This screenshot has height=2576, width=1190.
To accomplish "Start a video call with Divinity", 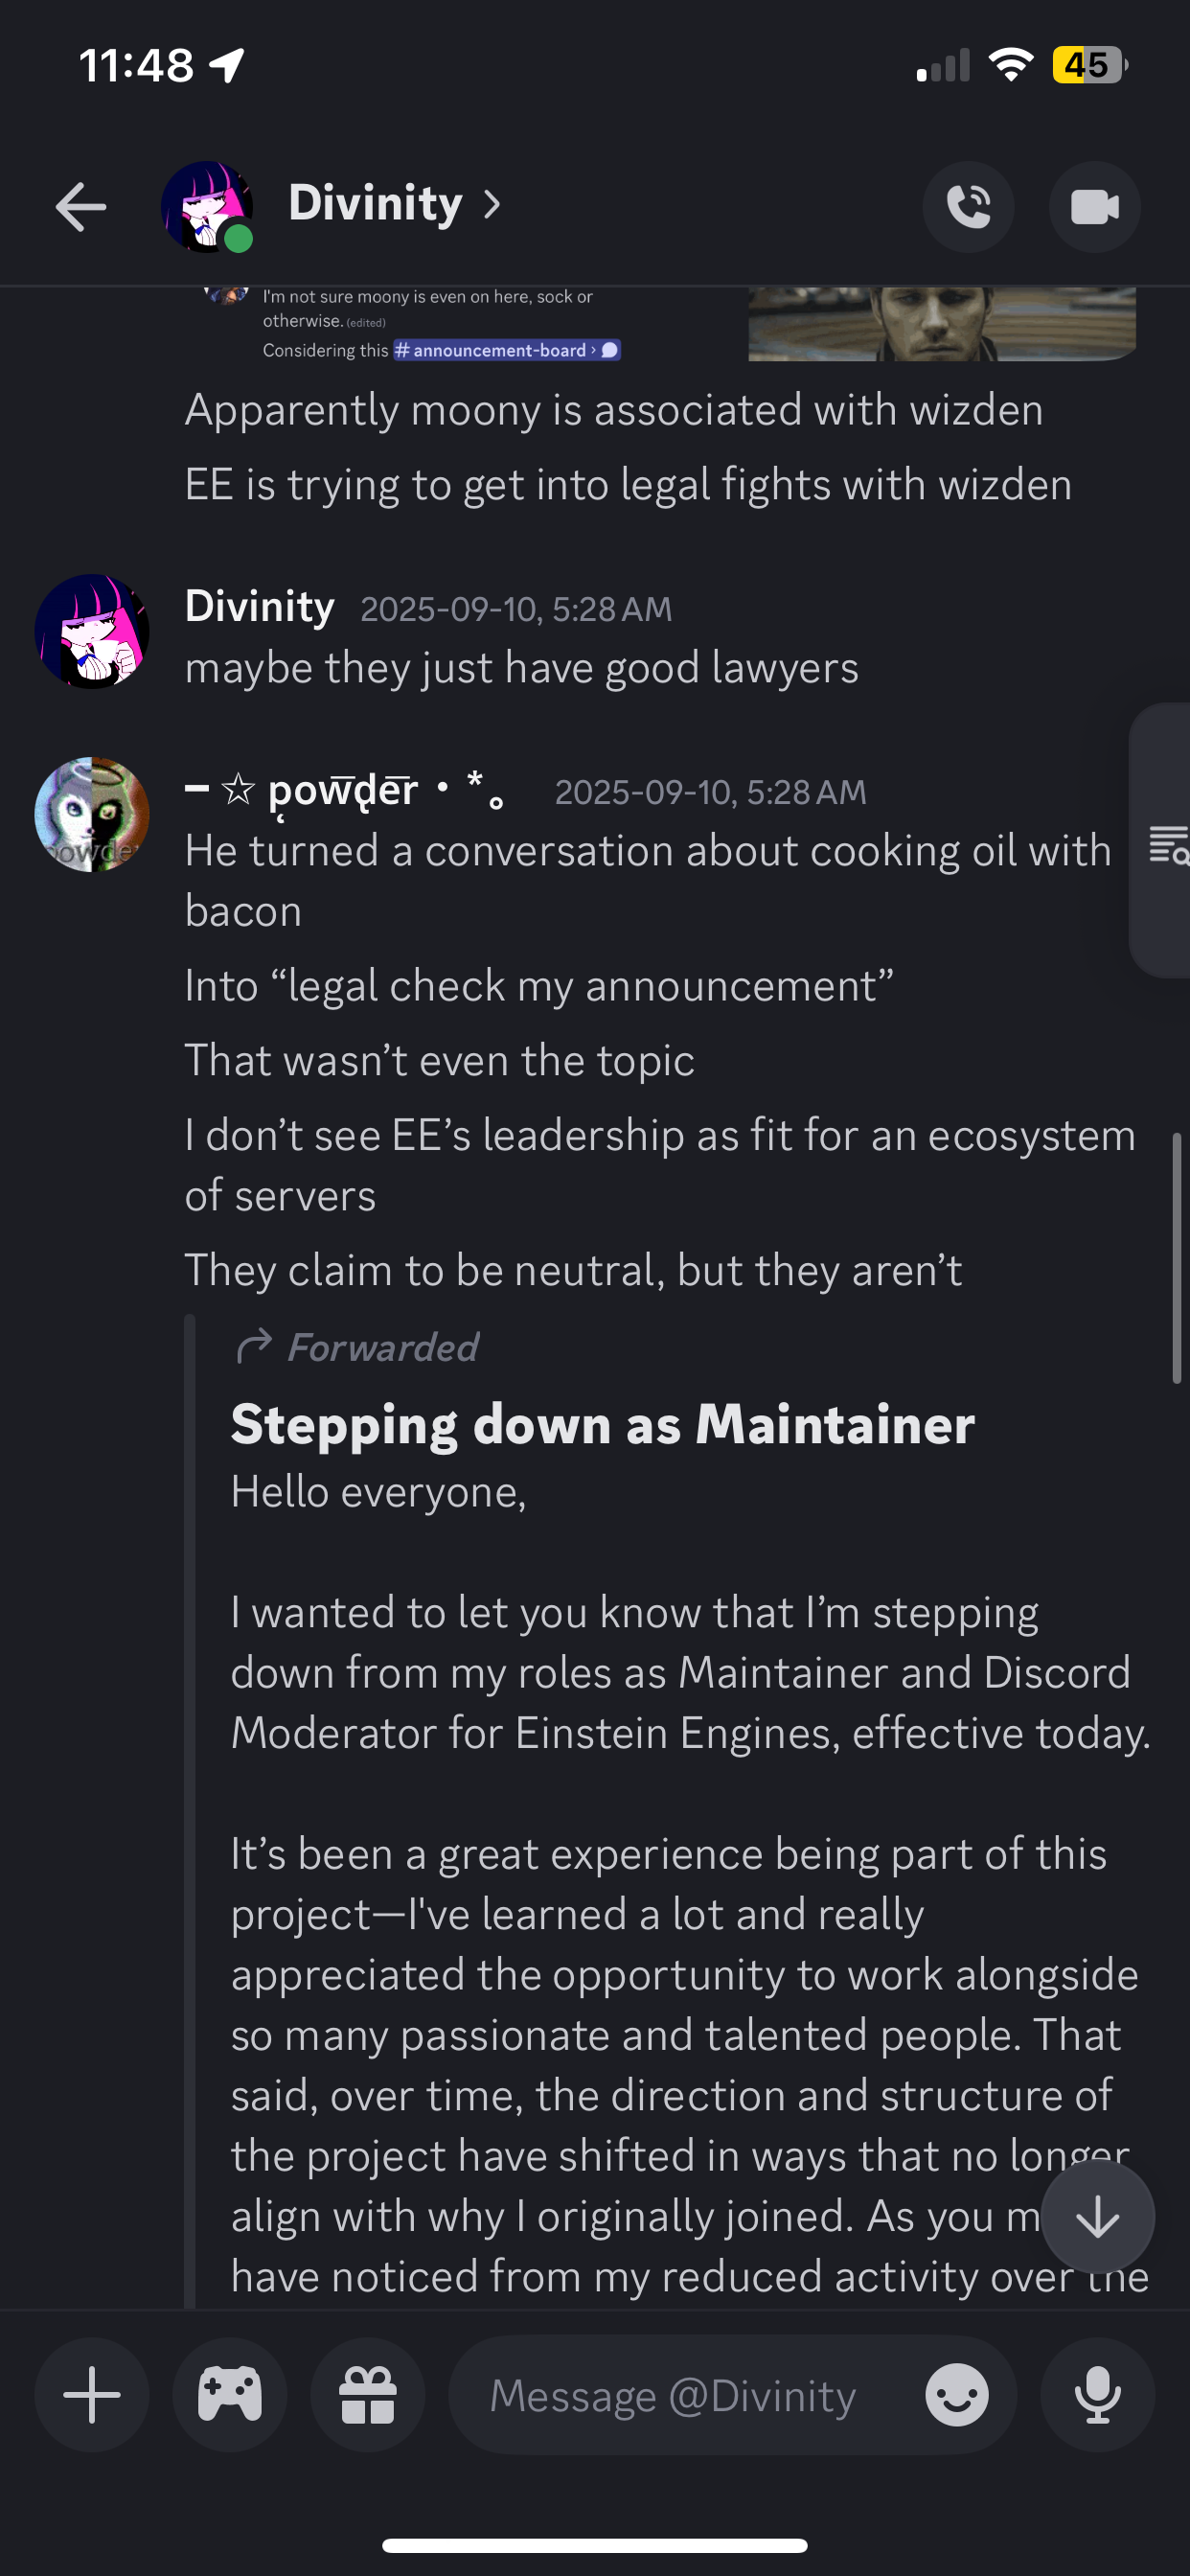I will click(1094, 207).
